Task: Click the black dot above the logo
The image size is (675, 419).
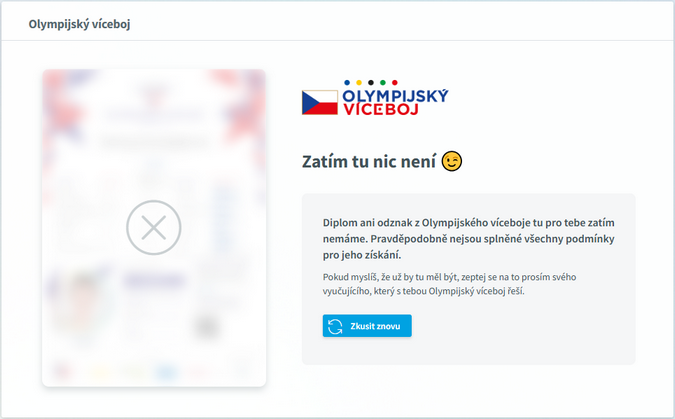Action: (x=371, y=83)
